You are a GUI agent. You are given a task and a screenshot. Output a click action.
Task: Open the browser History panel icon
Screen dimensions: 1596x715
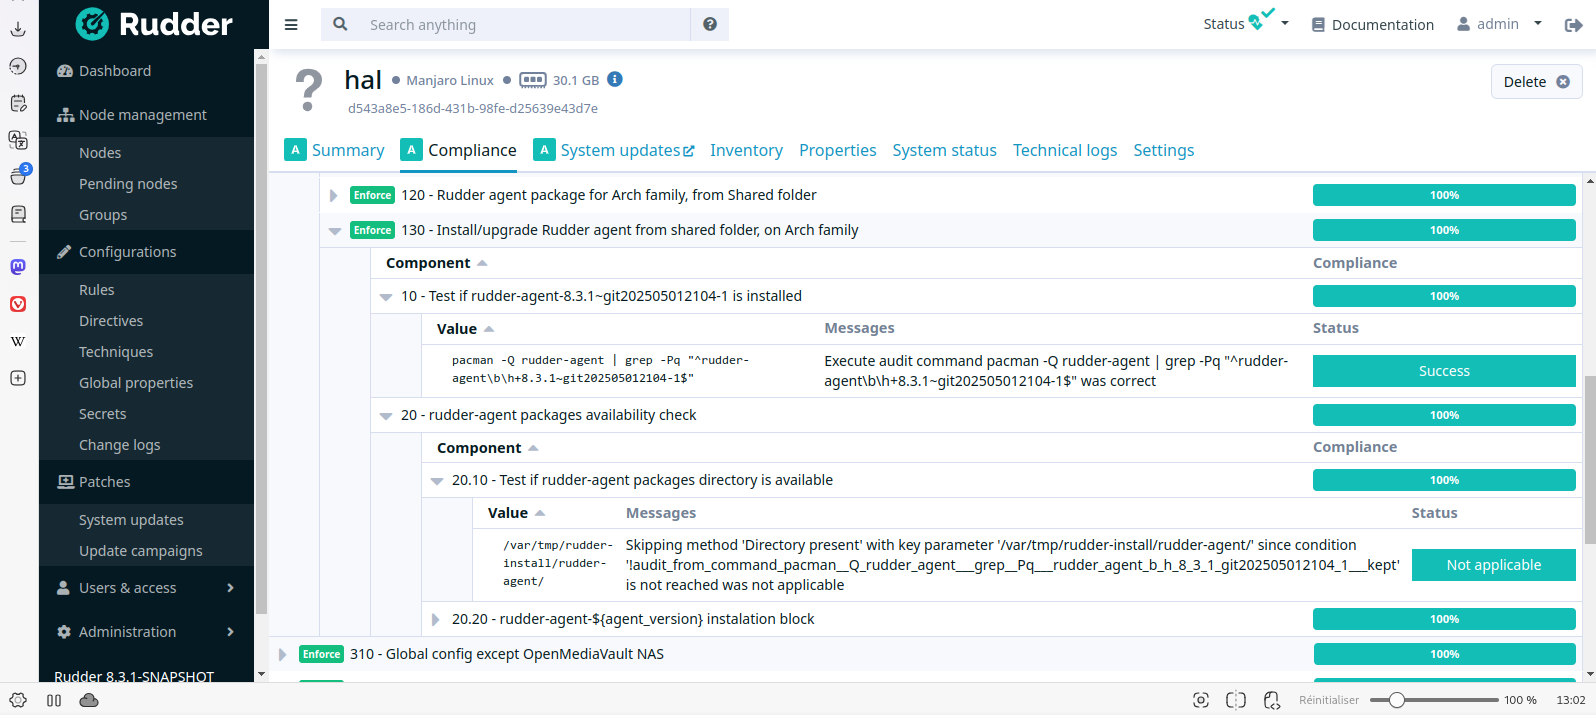18,66
